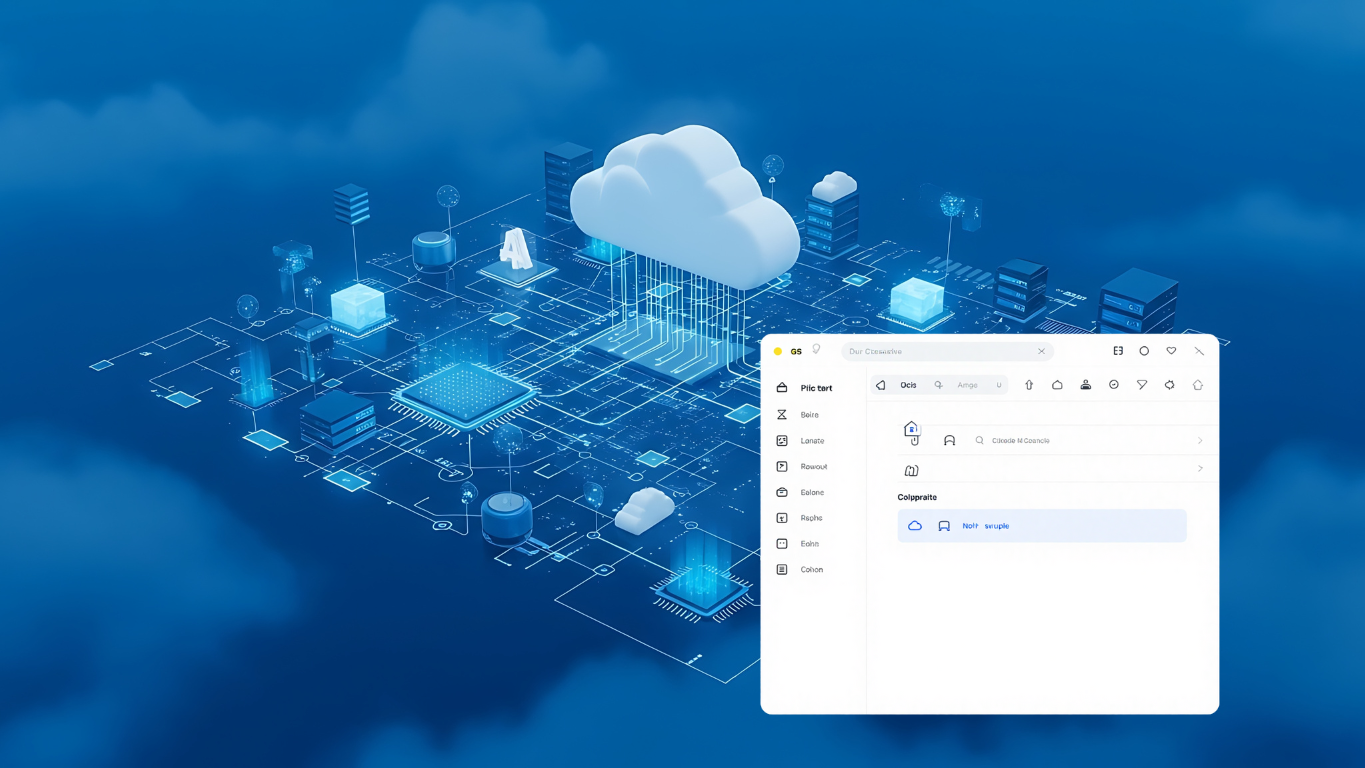This screenshot has height=768, width=1365.
Task: Click the split-panel icon in the title bar
Action: click(1118, 351)
